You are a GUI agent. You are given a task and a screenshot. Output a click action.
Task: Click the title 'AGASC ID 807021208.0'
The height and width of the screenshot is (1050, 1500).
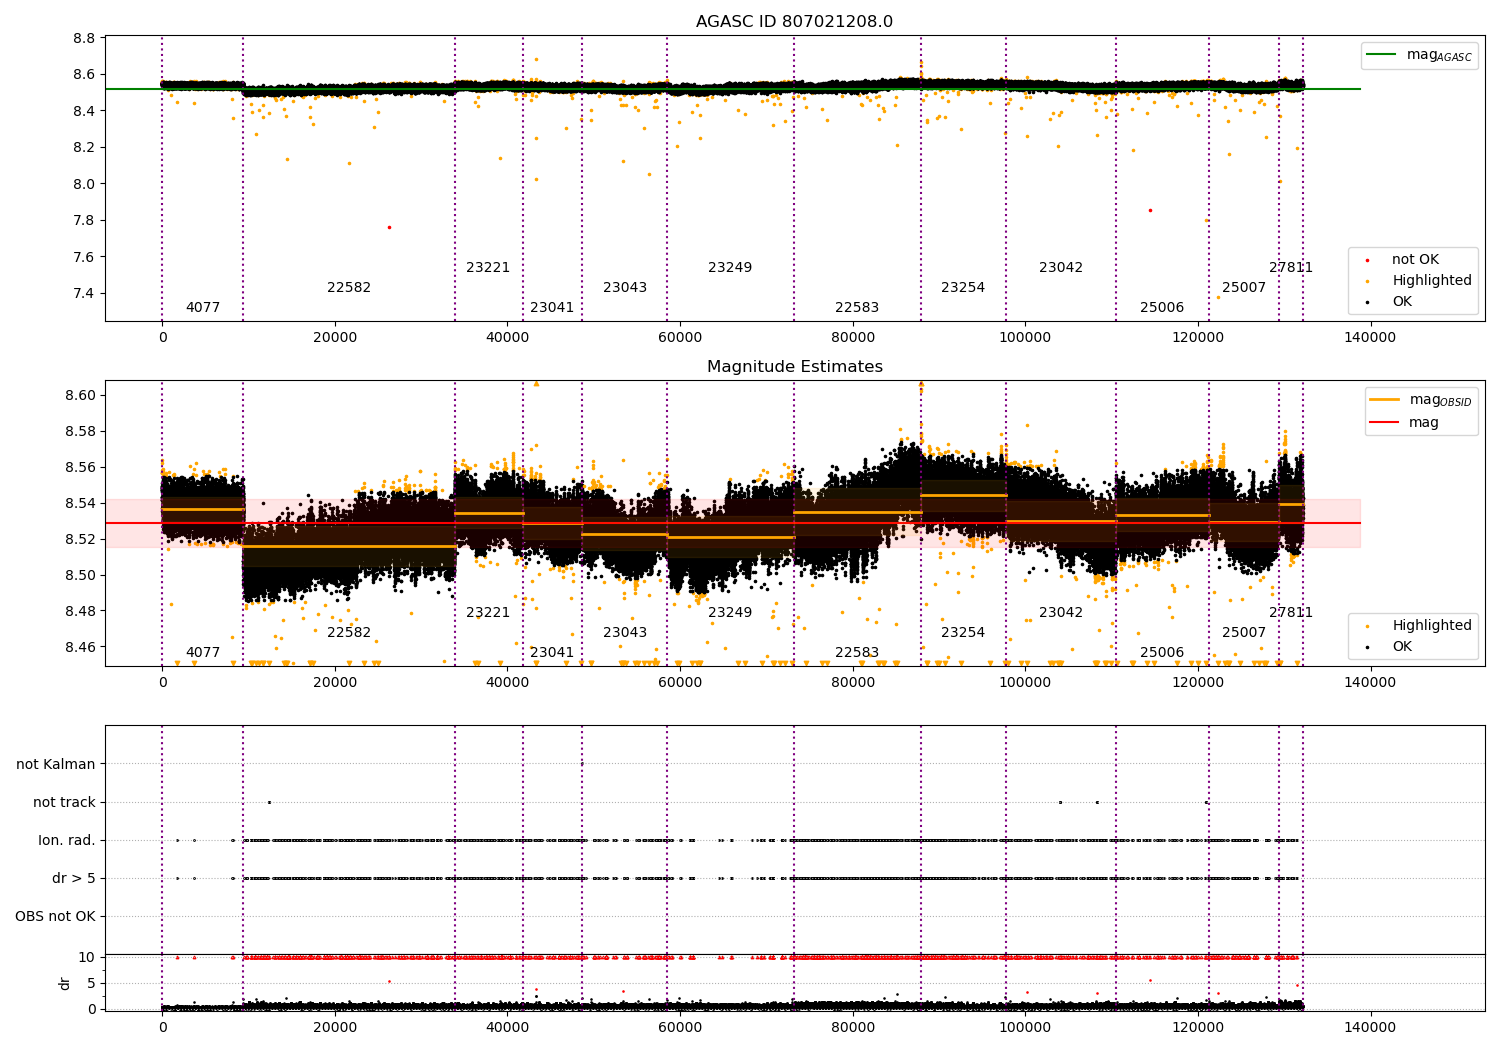click(794, 22)
